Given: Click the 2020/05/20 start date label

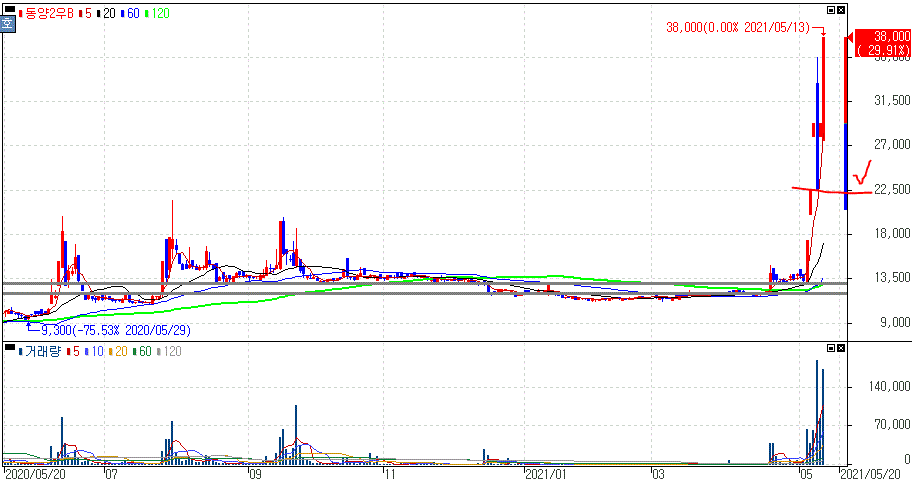Looking at the screenshot, I should point(35,474).
